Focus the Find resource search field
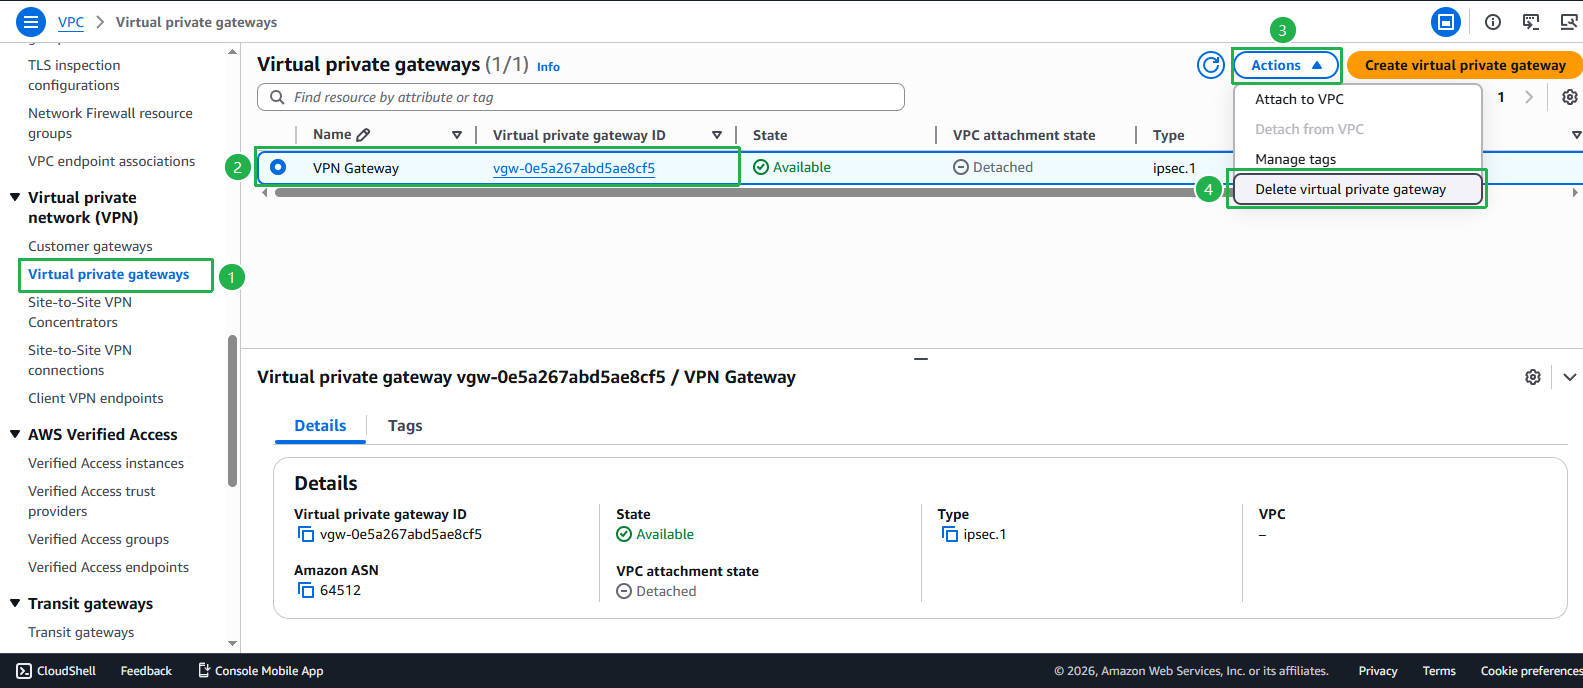 [x=581, y=97]
